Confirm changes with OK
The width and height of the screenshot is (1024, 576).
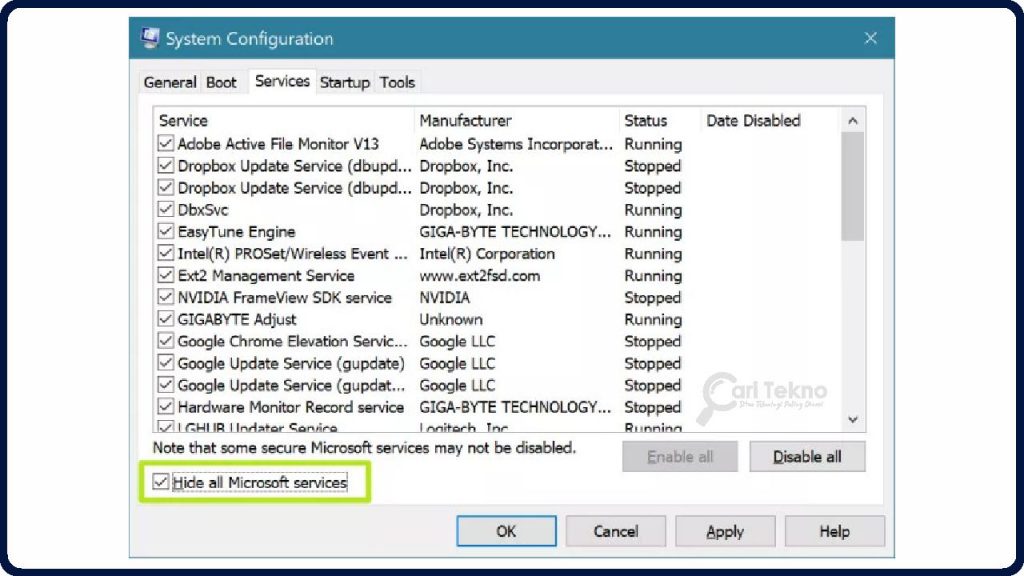[x=506, y=531]
